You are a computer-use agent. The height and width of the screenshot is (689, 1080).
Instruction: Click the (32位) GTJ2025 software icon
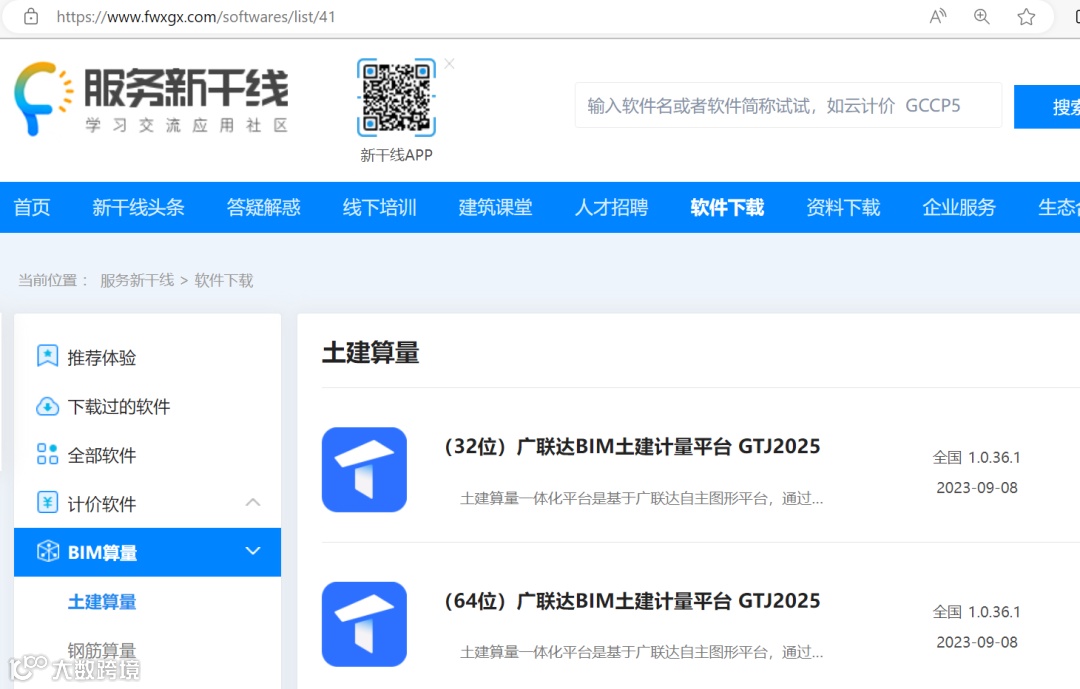tap(364, 469)
